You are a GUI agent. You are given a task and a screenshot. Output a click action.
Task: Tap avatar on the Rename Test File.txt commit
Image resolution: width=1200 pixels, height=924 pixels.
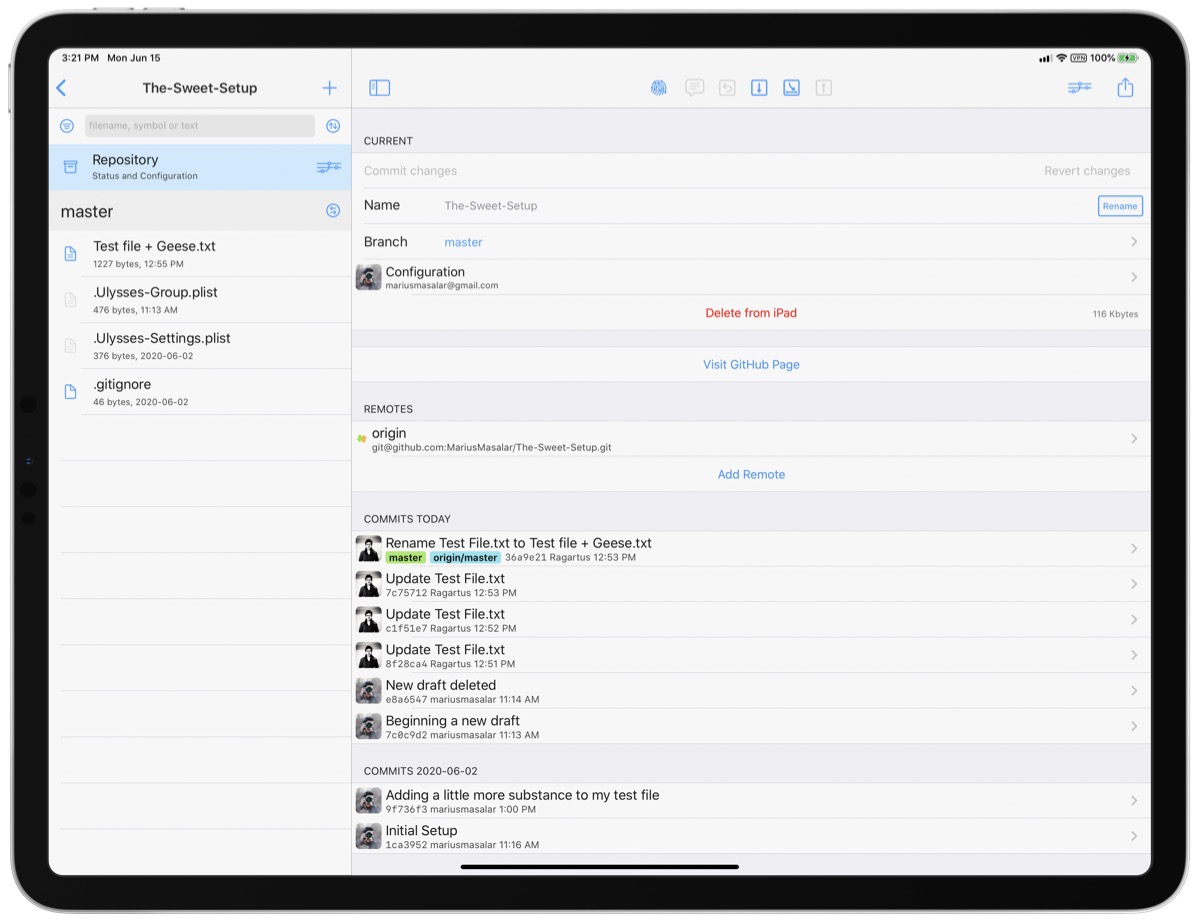pos(369,548)
